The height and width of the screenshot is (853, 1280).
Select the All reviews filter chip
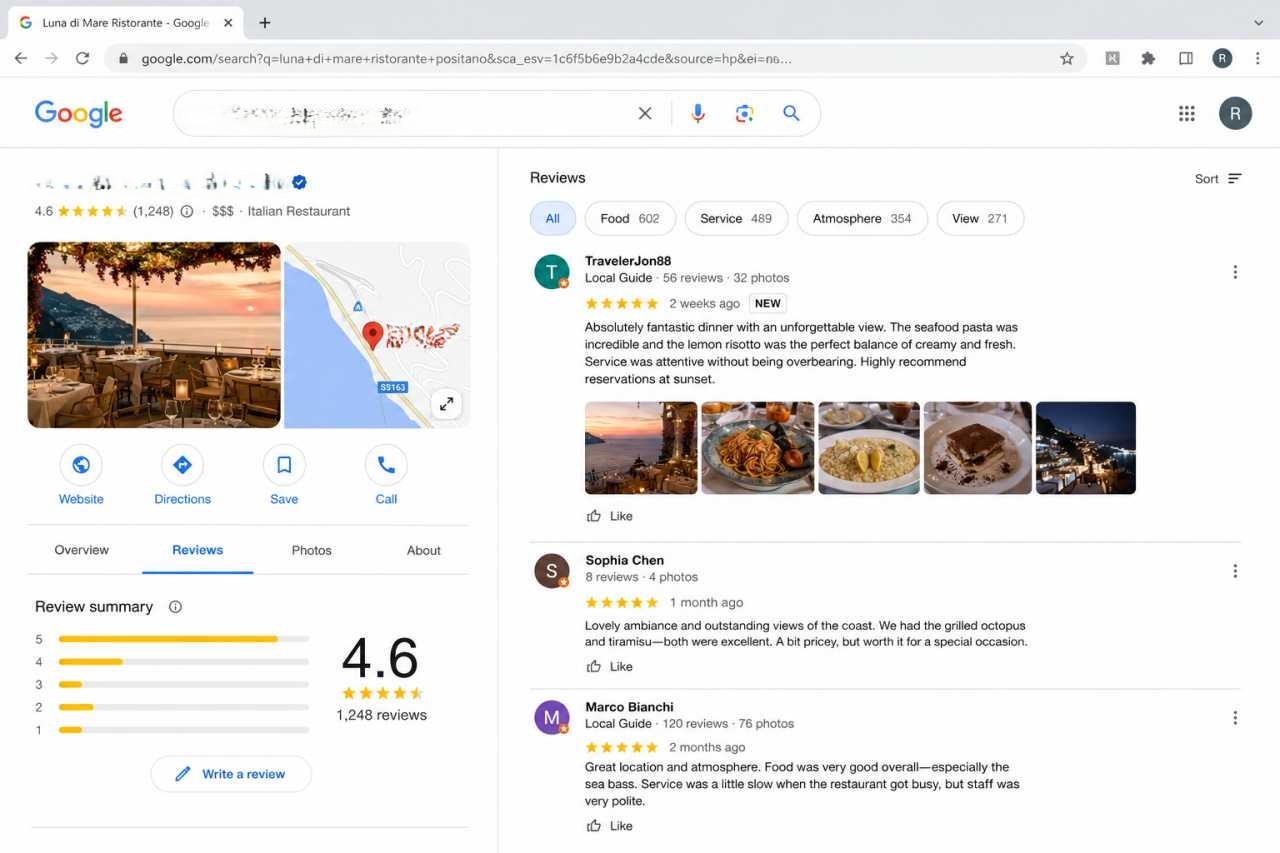[x=552, y=218]
